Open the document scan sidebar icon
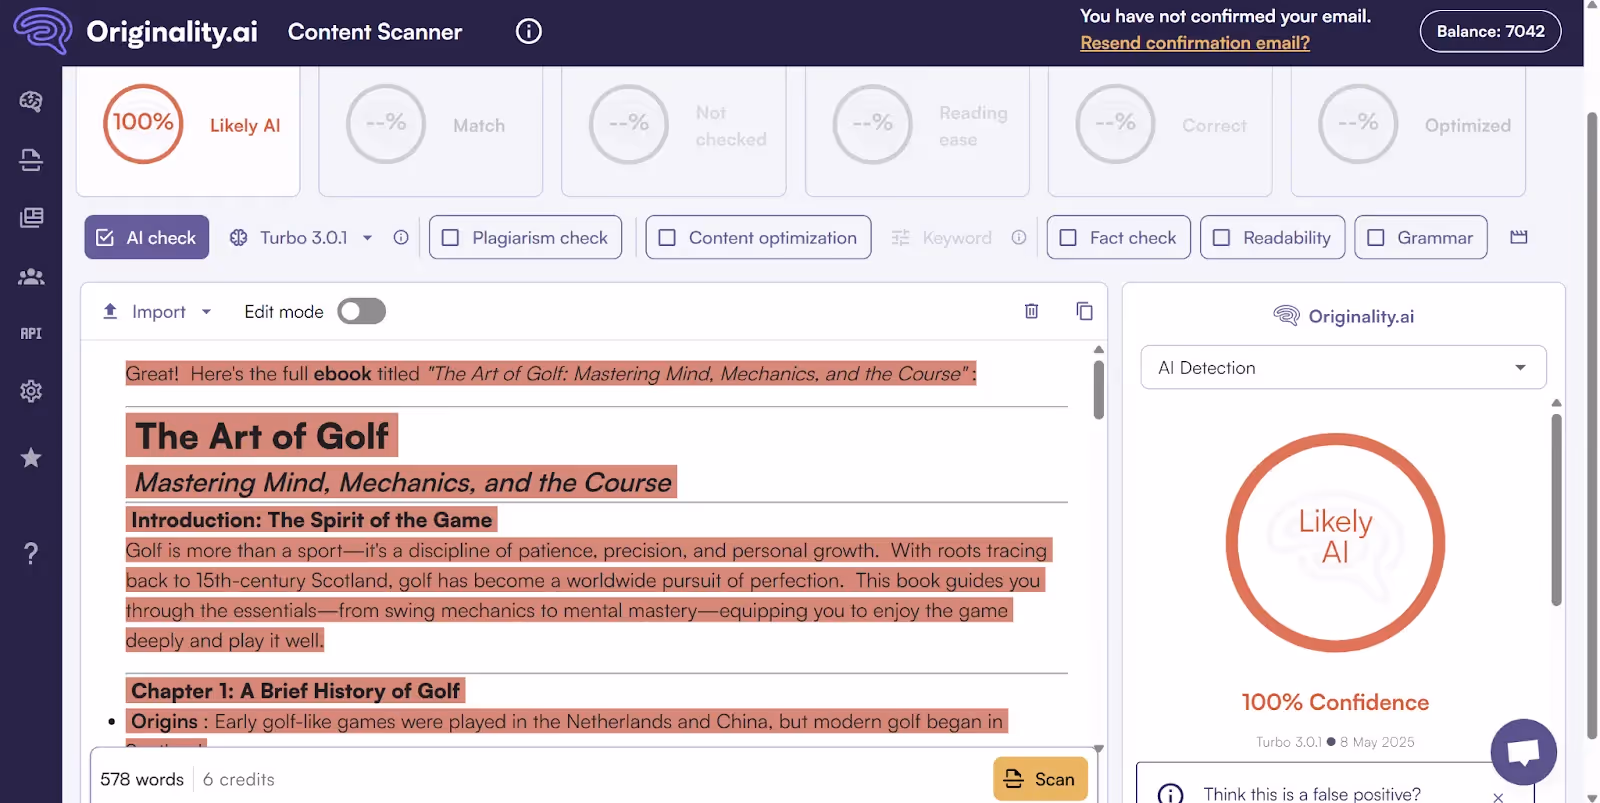 pyautogui.click(x=31, y=160)
